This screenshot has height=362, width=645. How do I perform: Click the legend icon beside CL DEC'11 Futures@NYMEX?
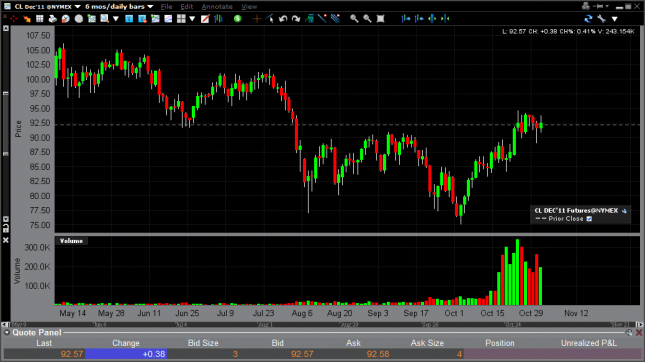coord(624,211)
